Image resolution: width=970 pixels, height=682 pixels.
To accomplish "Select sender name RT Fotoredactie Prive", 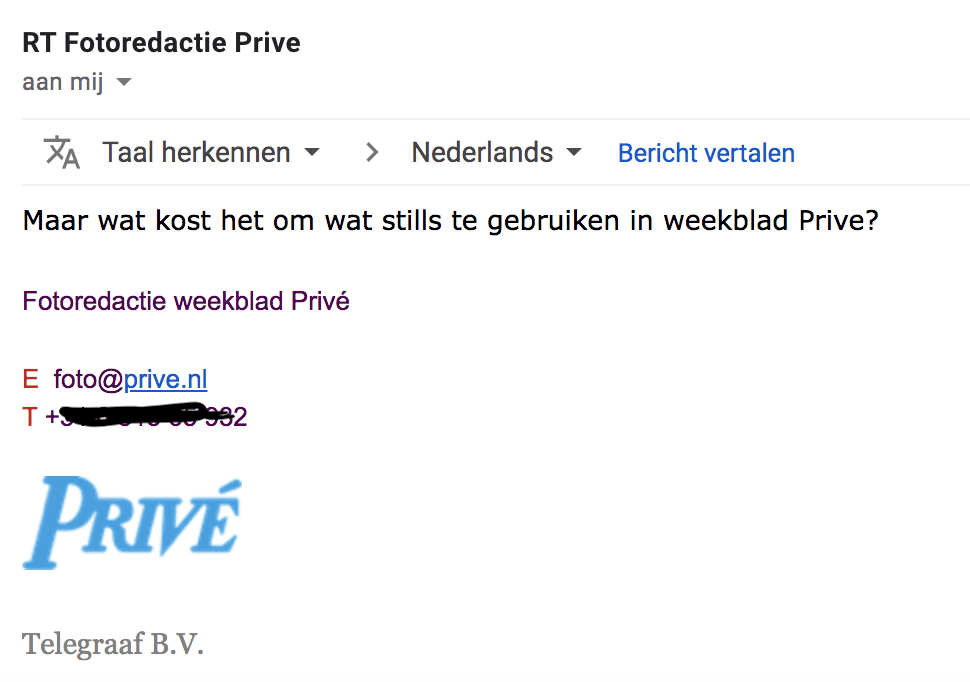I will (x=161, y=43).
